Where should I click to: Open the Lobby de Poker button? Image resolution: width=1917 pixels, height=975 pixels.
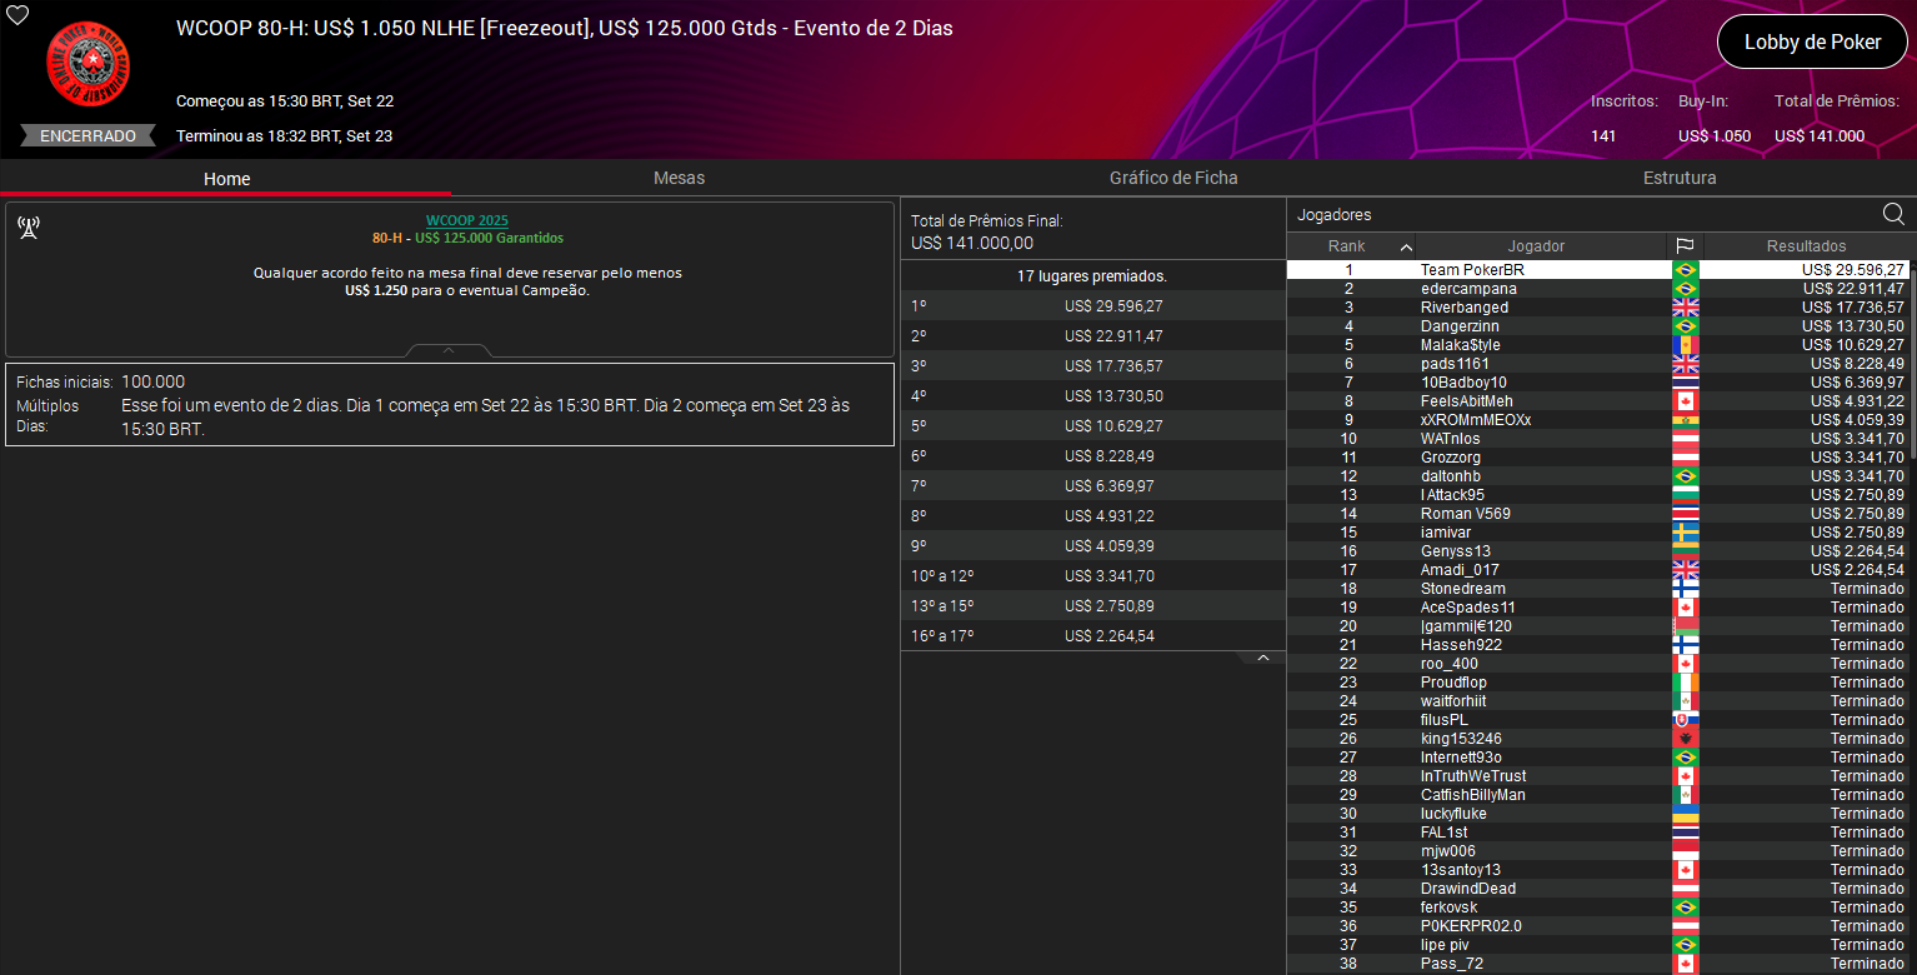[1812, 42]
